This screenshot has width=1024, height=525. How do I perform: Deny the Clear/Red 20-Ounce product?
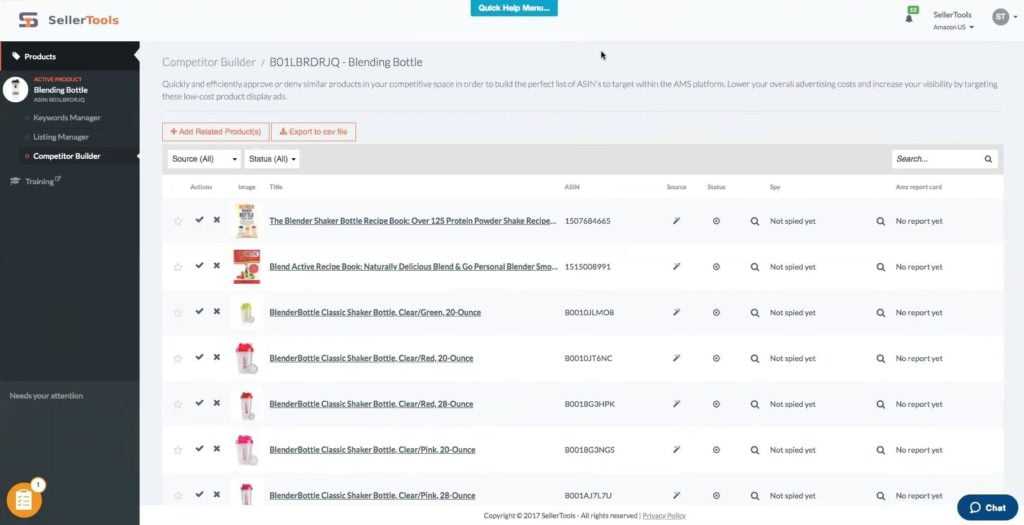216,357
